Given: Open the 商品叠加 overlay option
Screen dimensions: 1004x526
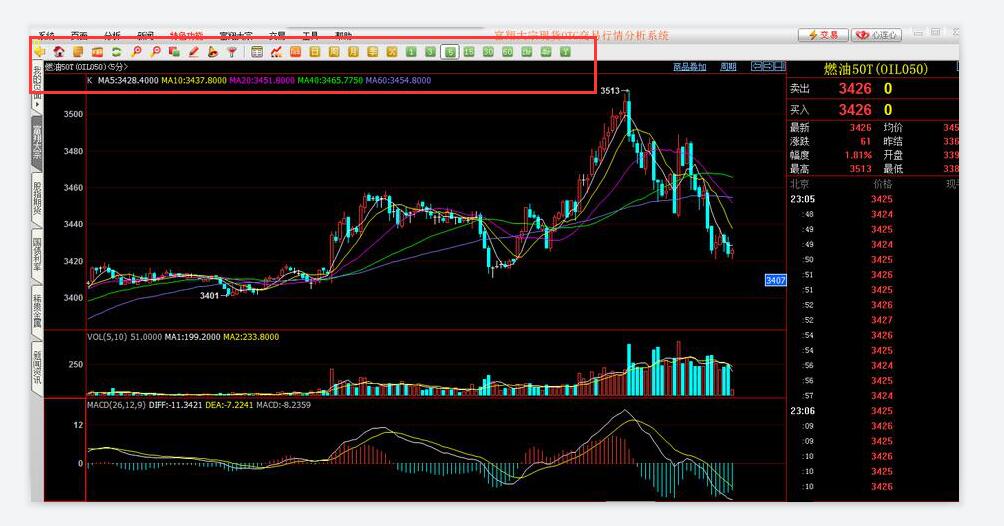Looking at the screenshot, I should [689, 67].
